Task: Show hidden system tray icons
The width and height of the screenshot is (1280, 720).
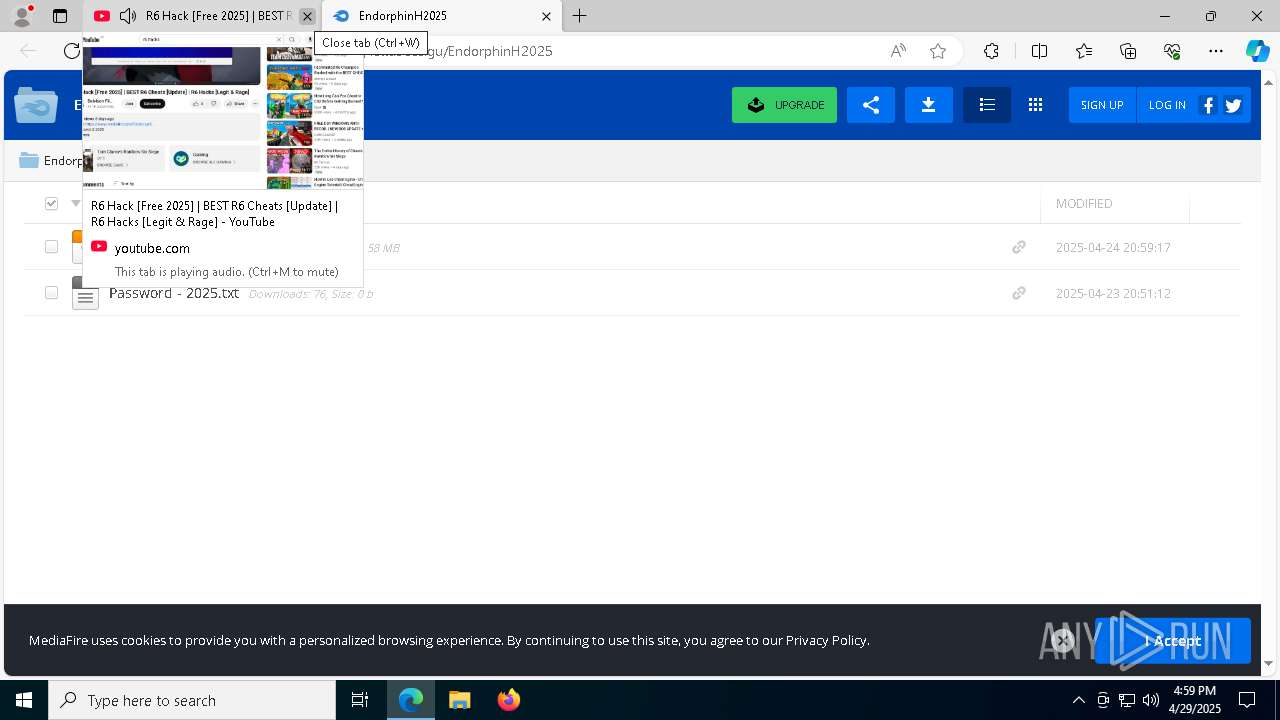Action: (1078, 700)
